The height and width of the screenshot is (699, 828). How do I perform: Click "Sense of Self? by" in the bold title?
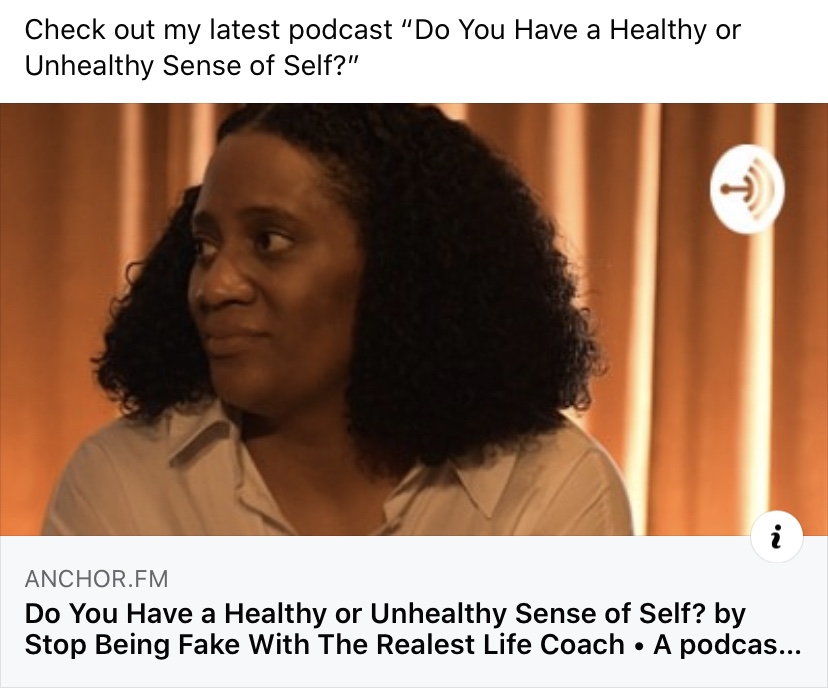pyautogui.click(x=629, y=613)
